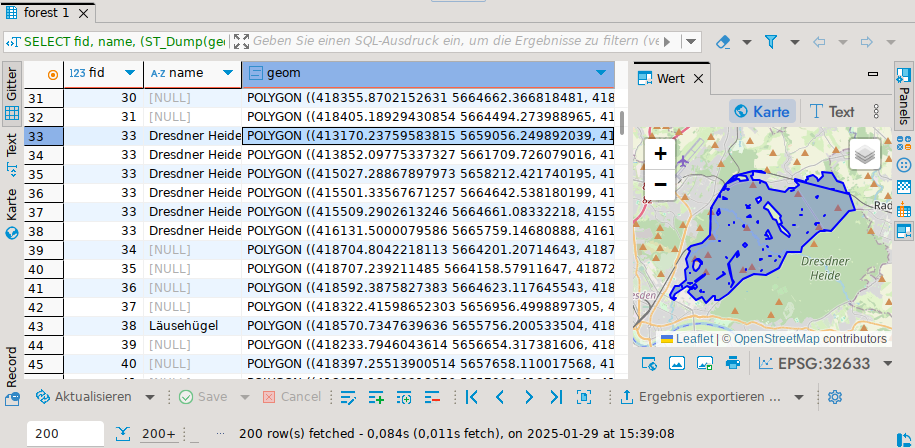Click Ergebnis exportieren button
The image size is (915, 448).
coord(699,397)
